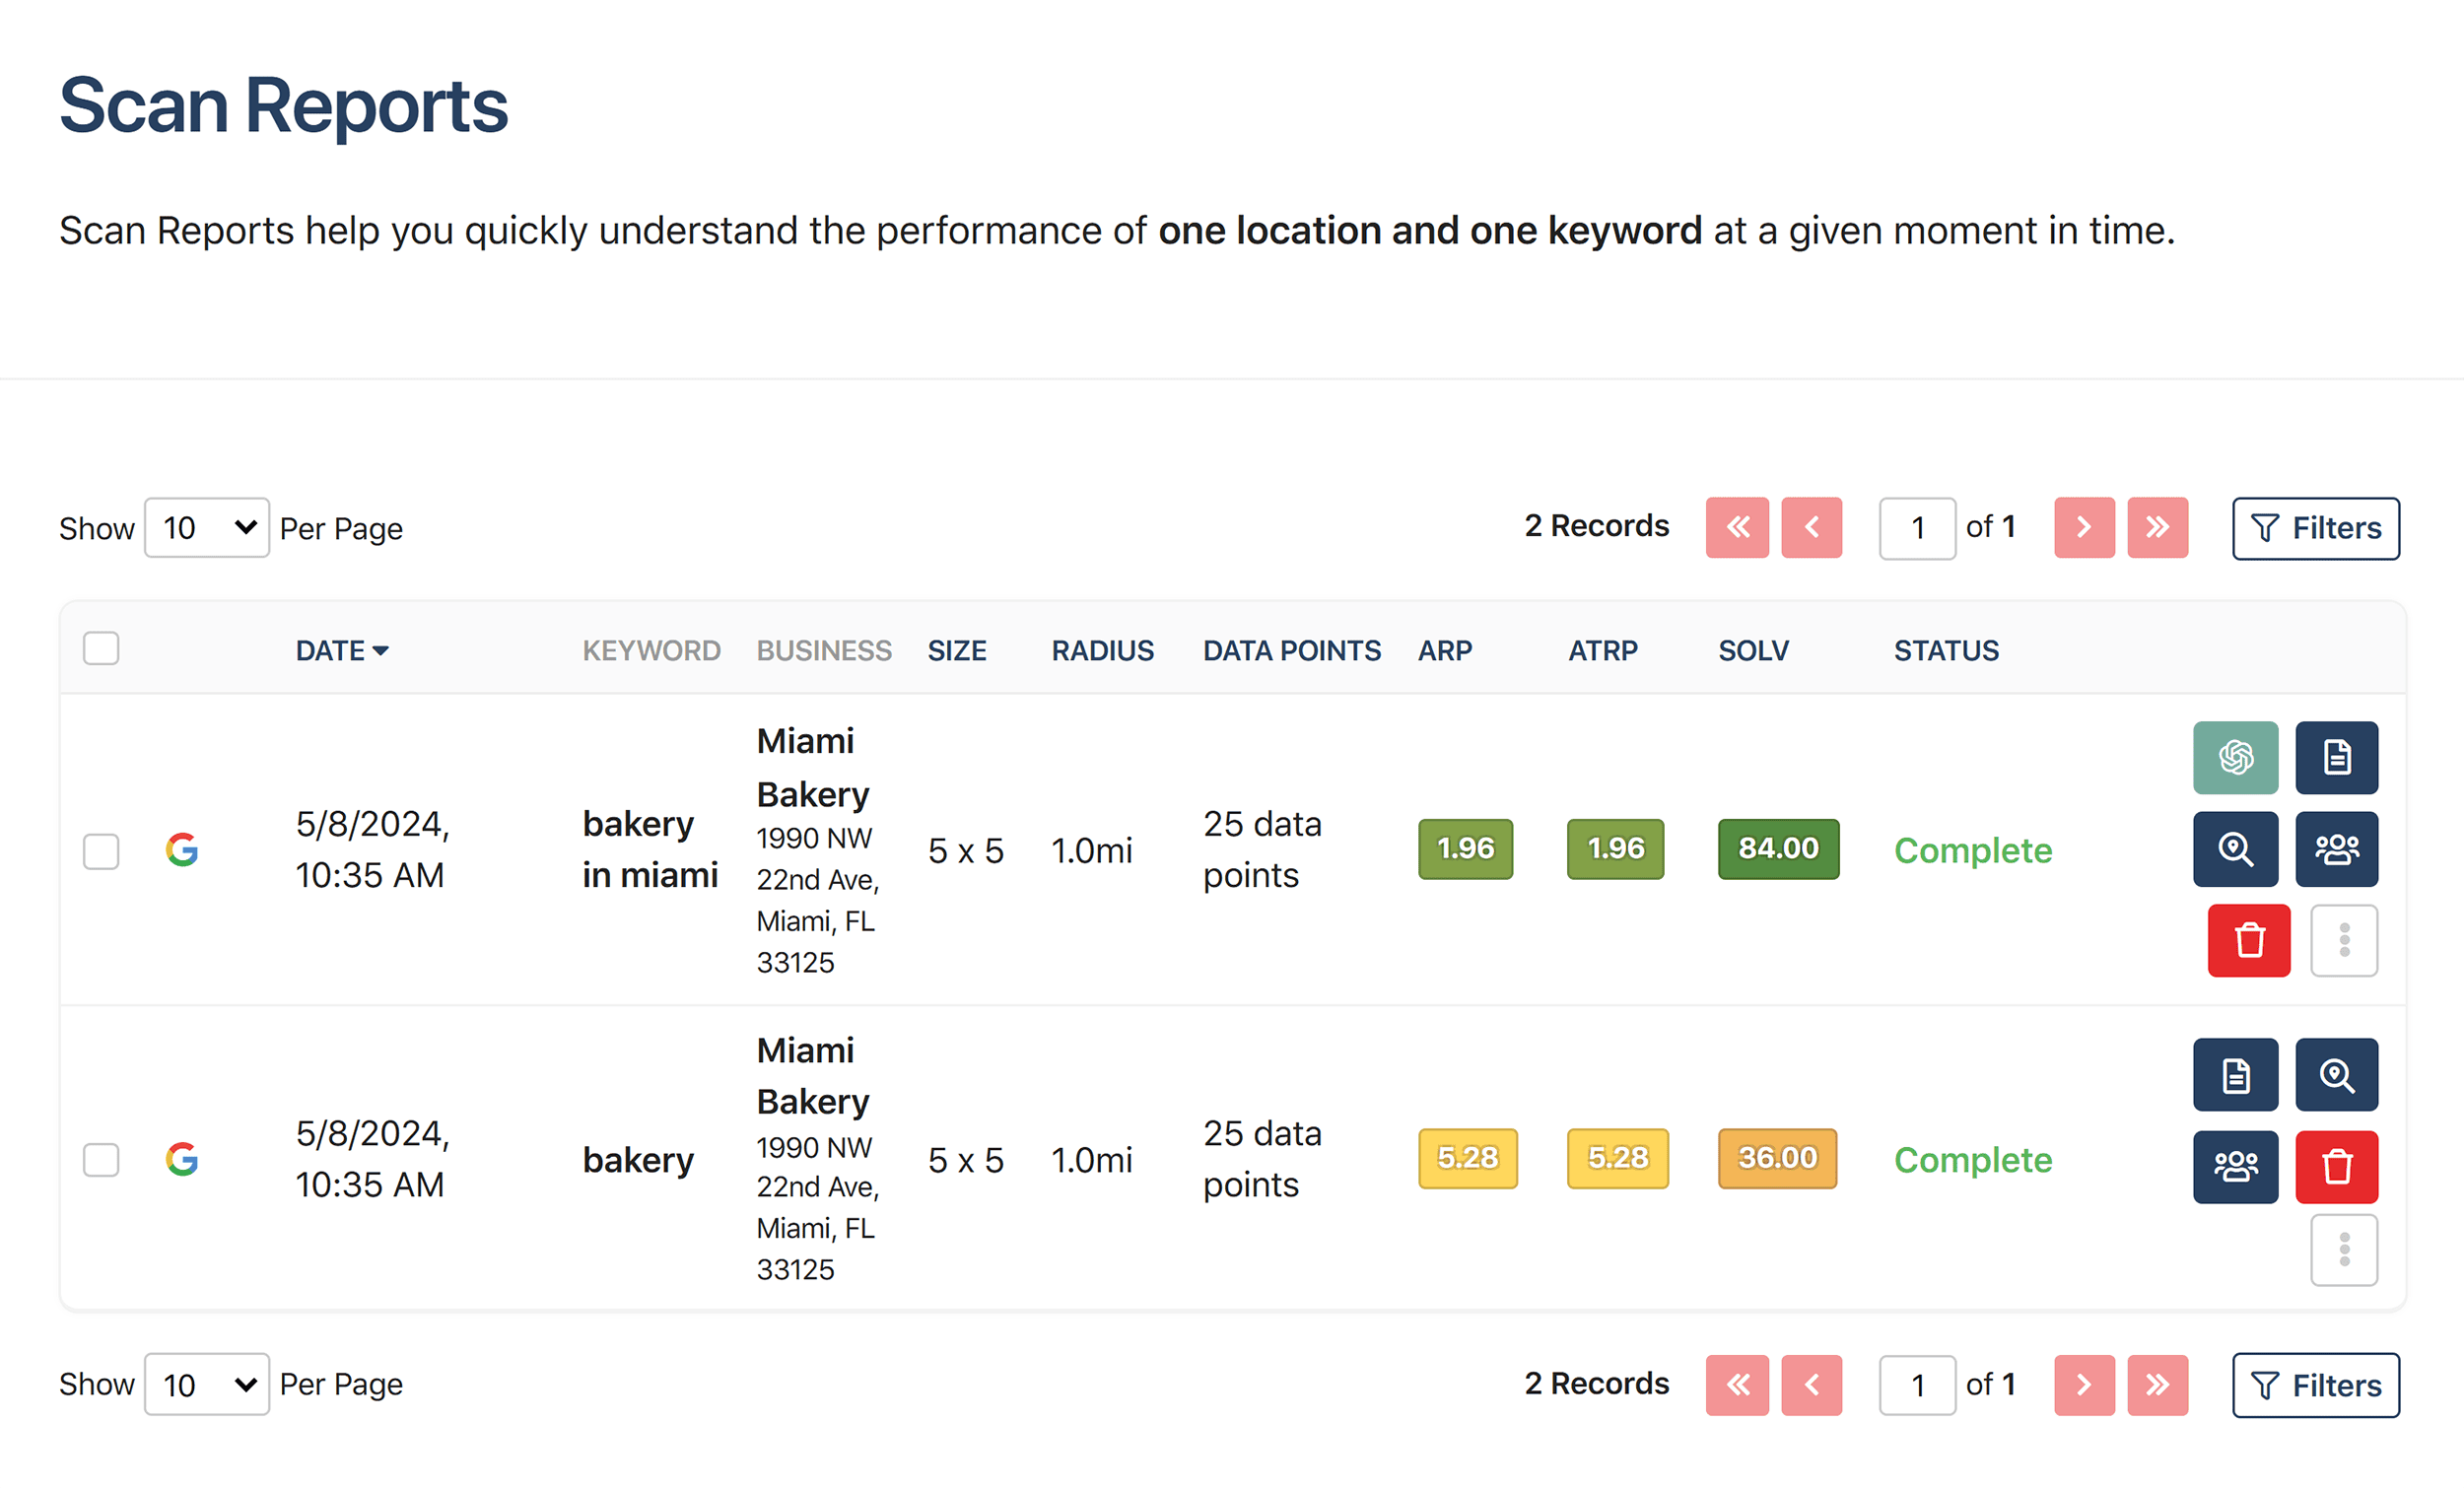The image size is (2464, 1489).
Task: Open the Show Per Page dropdown
Action: pyautogui.click(x=206, y=527)
